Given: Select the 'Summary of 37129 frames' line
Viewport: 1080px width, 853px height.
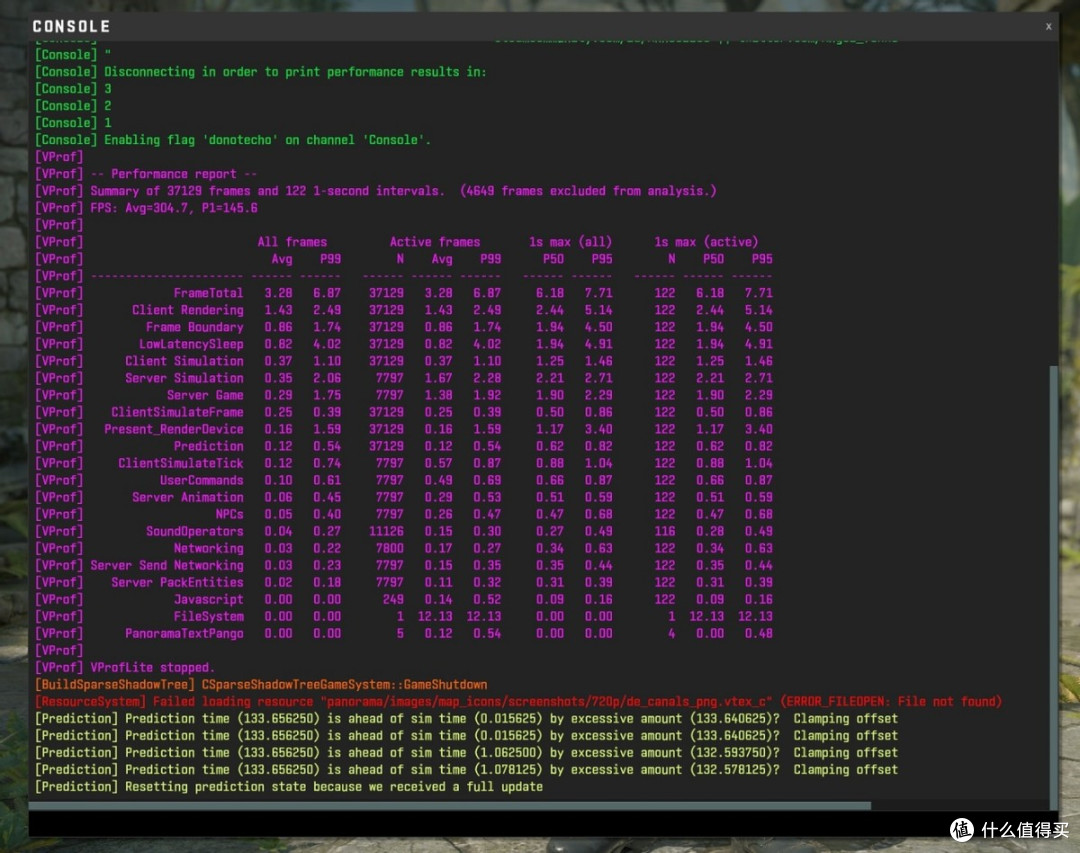Looking at the screenshot, I should click(375, 191).
